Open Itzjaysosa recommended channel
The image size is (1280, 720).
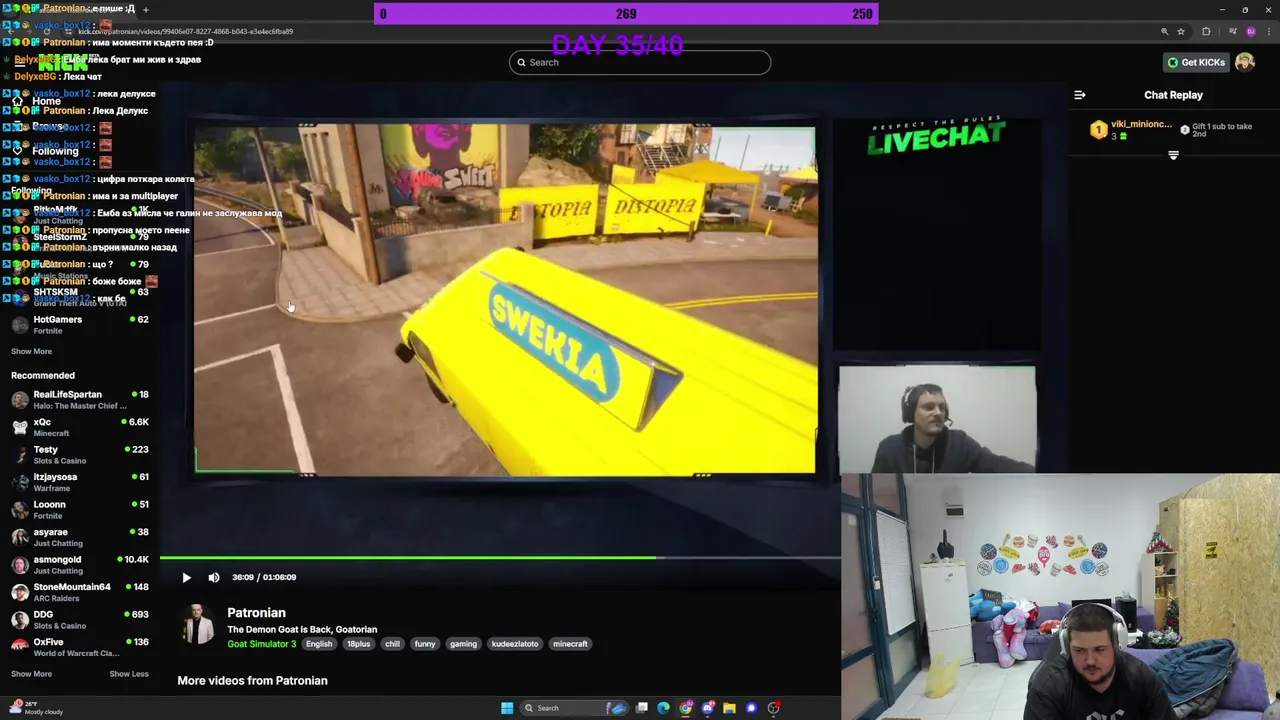click(80, 482)
